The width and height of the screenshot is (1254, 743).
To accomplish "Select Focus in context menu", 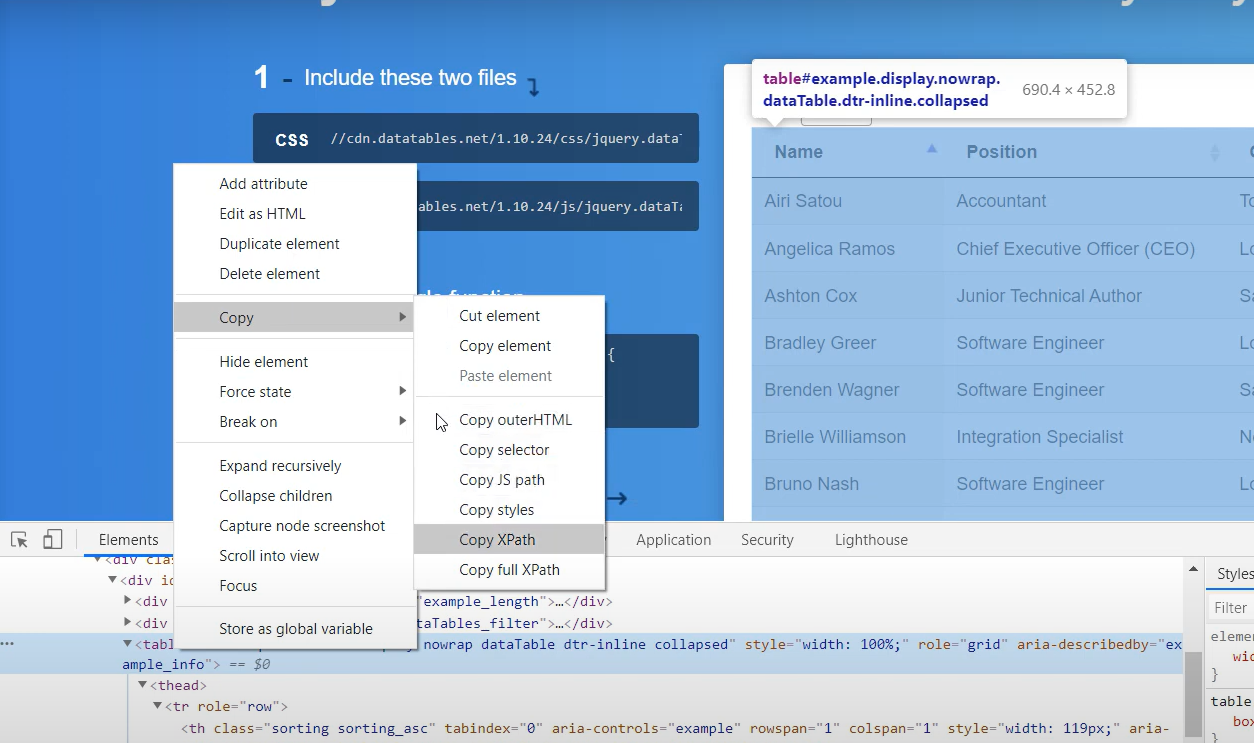I will (295, 586).
